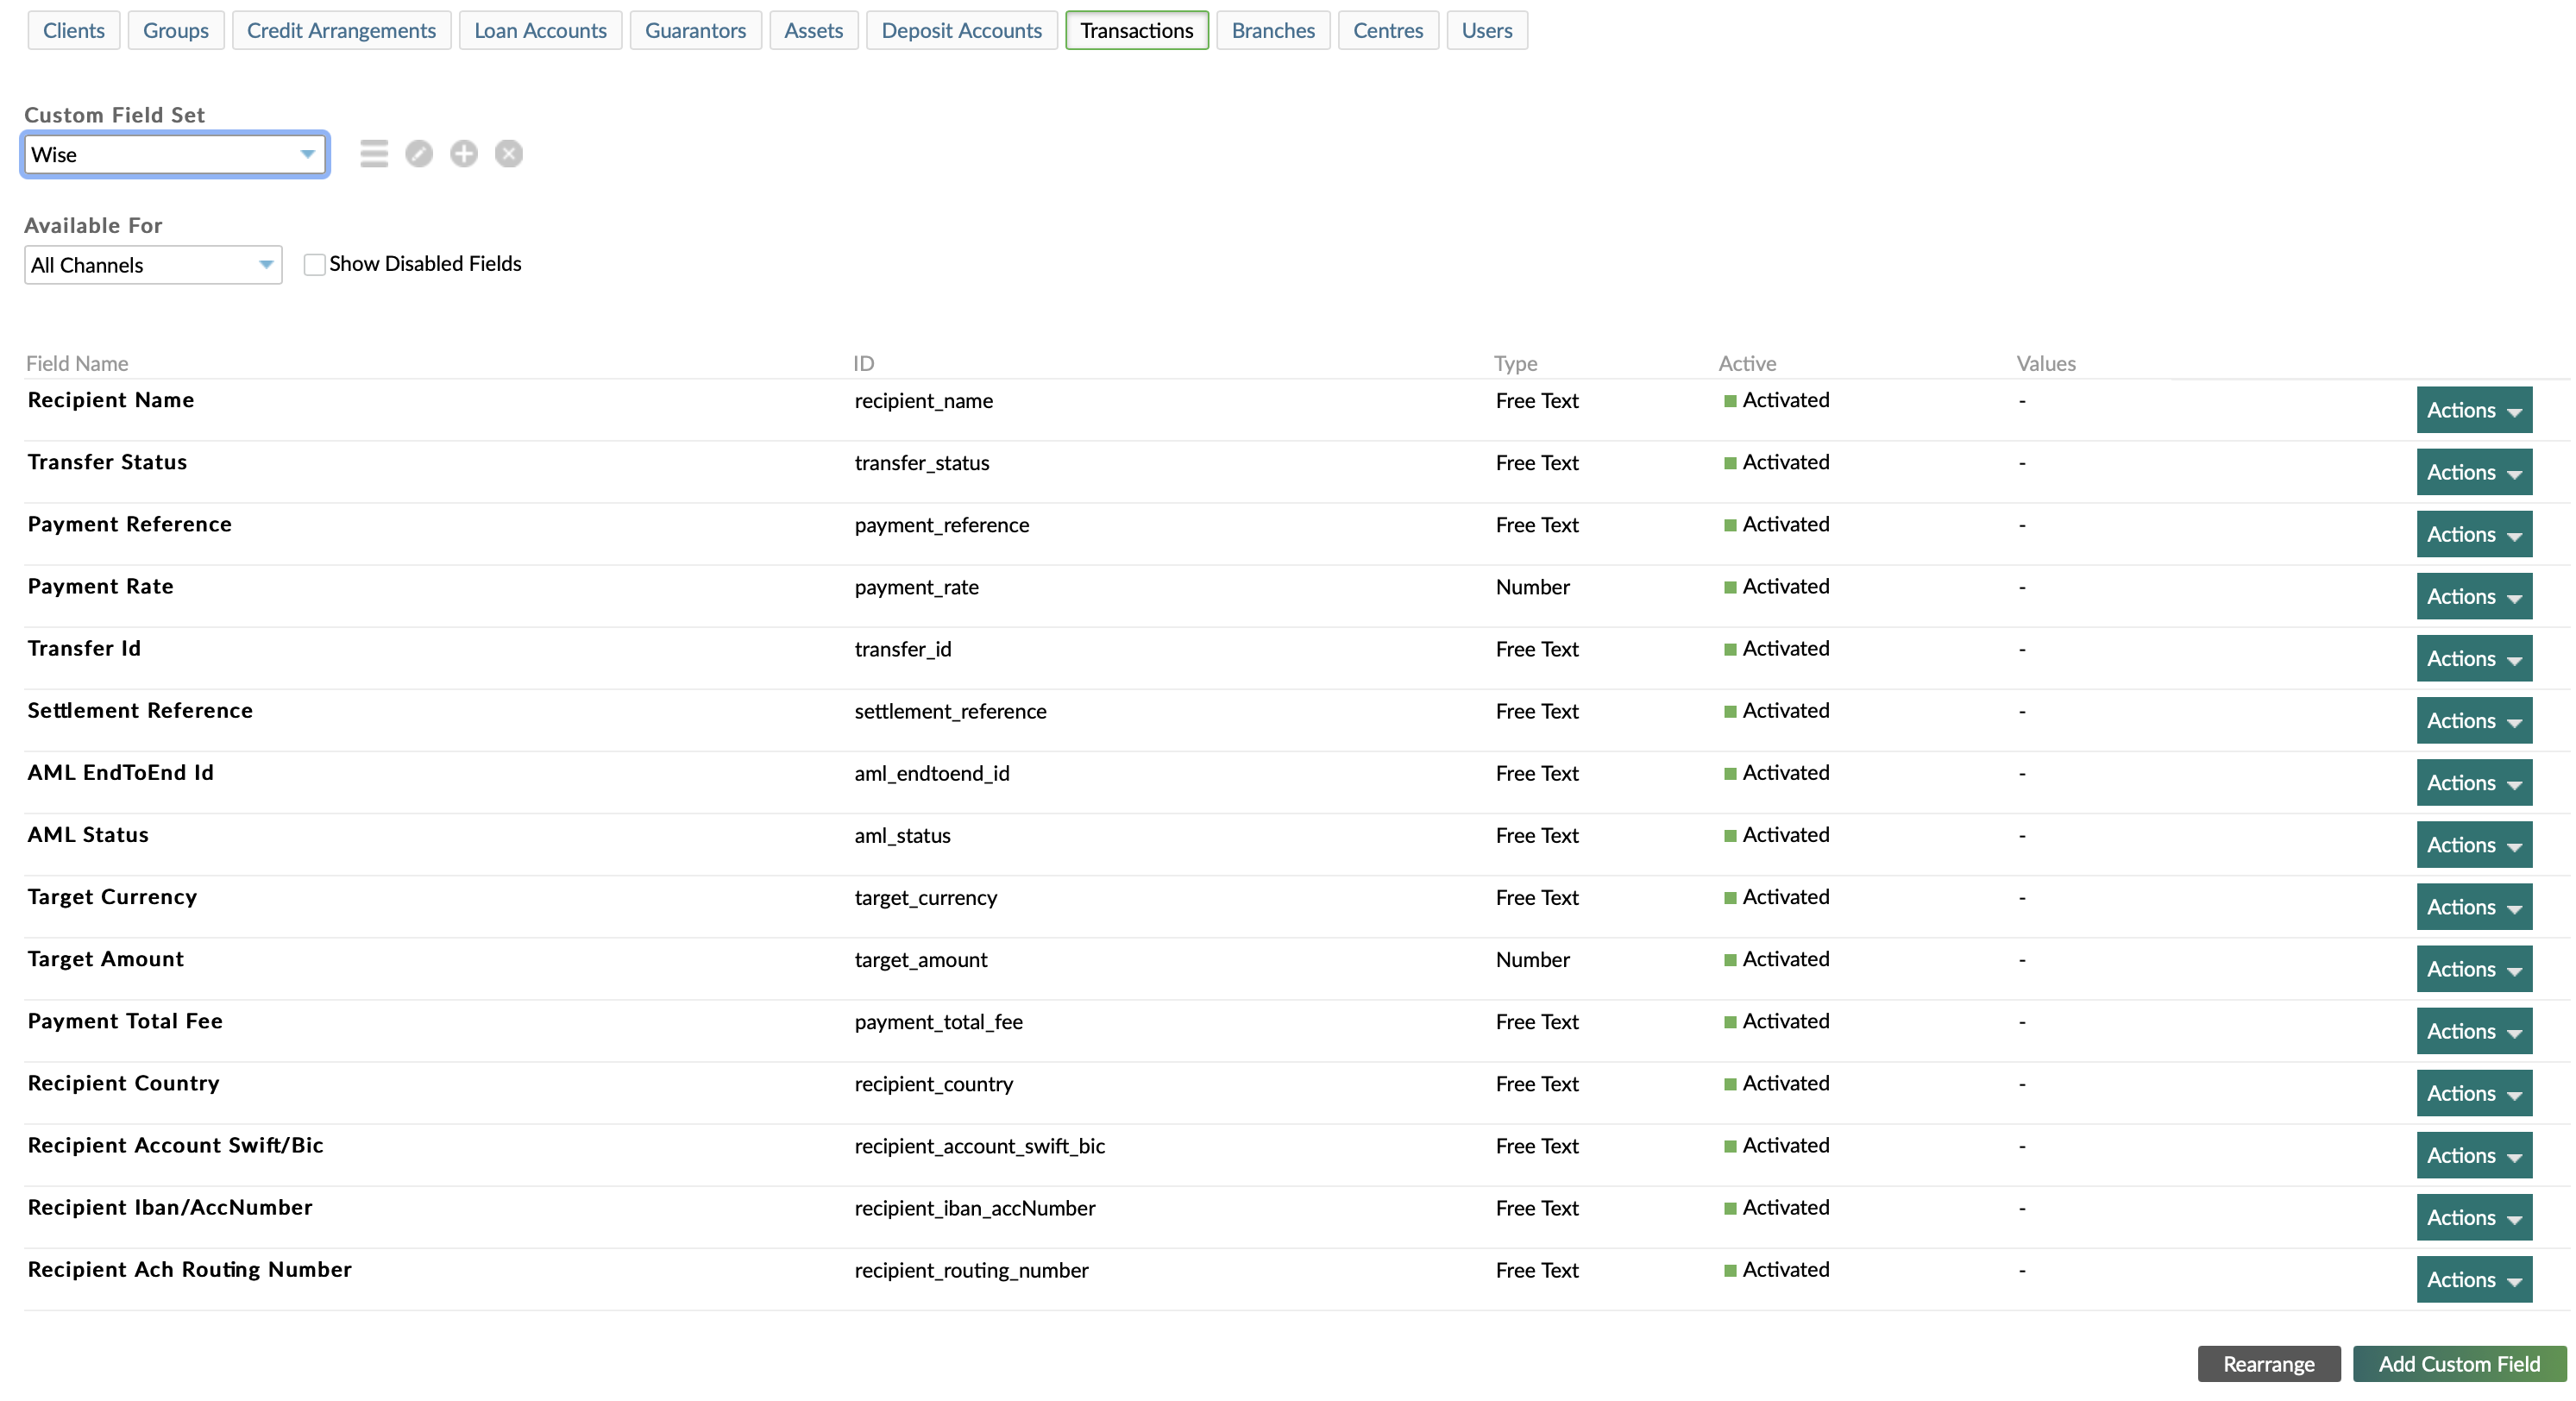2576x1401 pixels.
Task: Open Actions menu for AML EndToEnd Id
Action: coord(2474,782)
